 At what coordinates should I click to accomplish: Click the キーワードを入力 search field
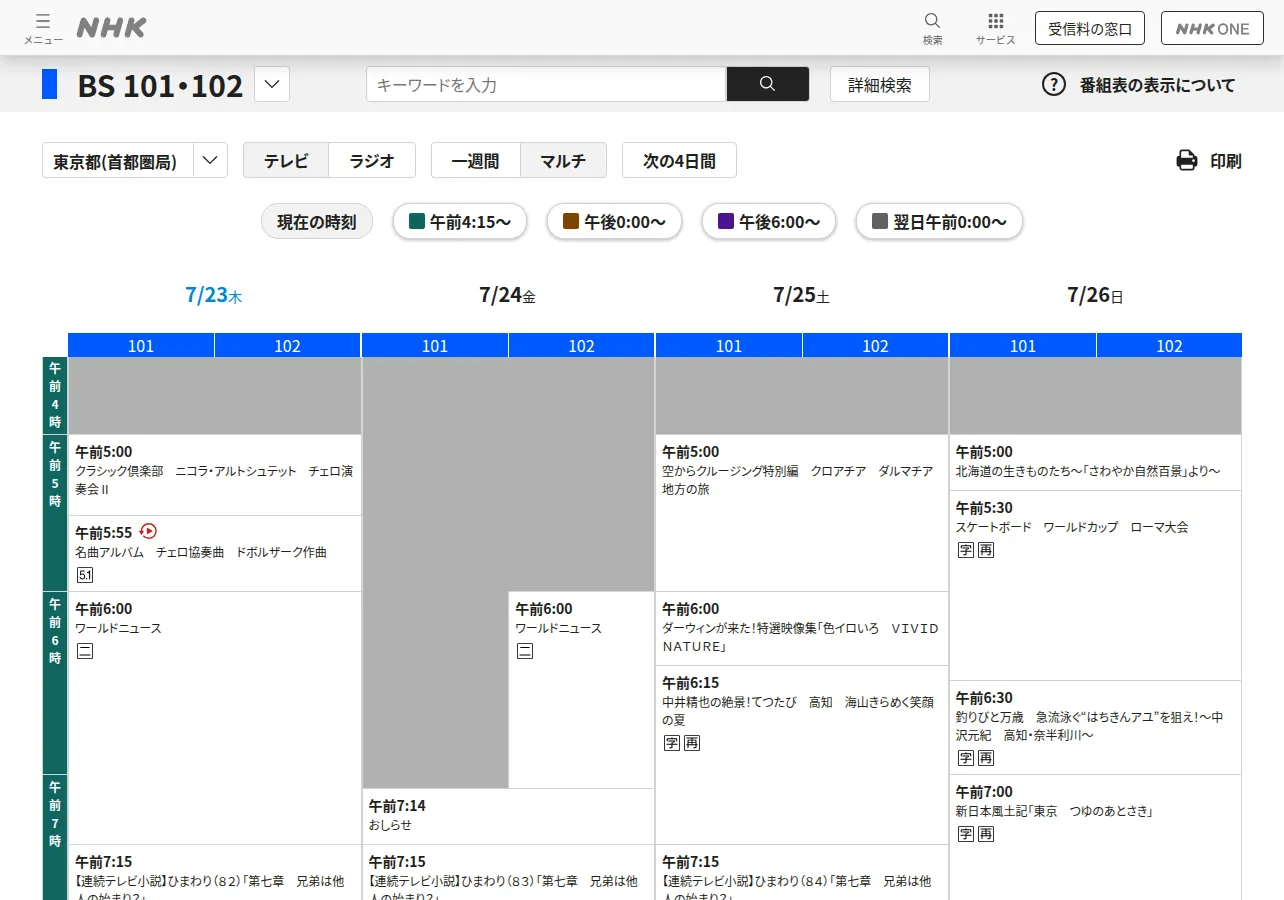click(546, 84)
